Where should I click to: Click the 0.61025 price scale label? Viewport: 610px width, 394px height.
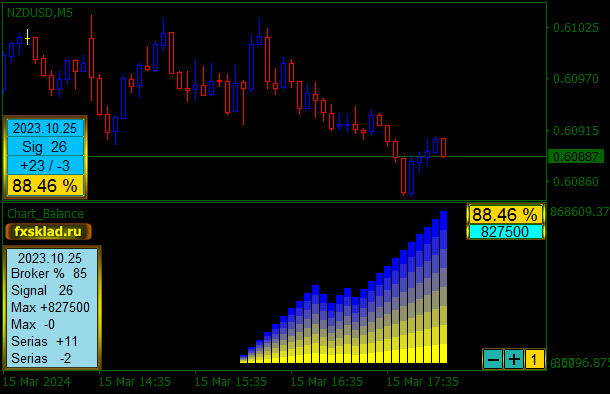[576, 28]
